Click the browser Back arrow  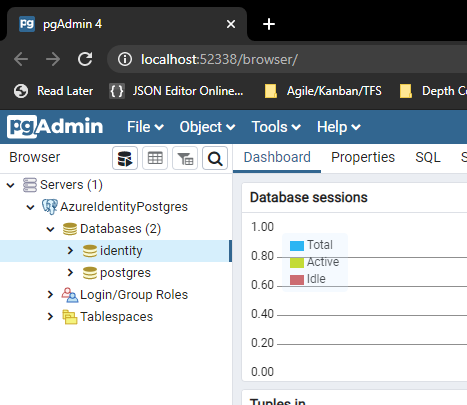(x=21, y=59)
